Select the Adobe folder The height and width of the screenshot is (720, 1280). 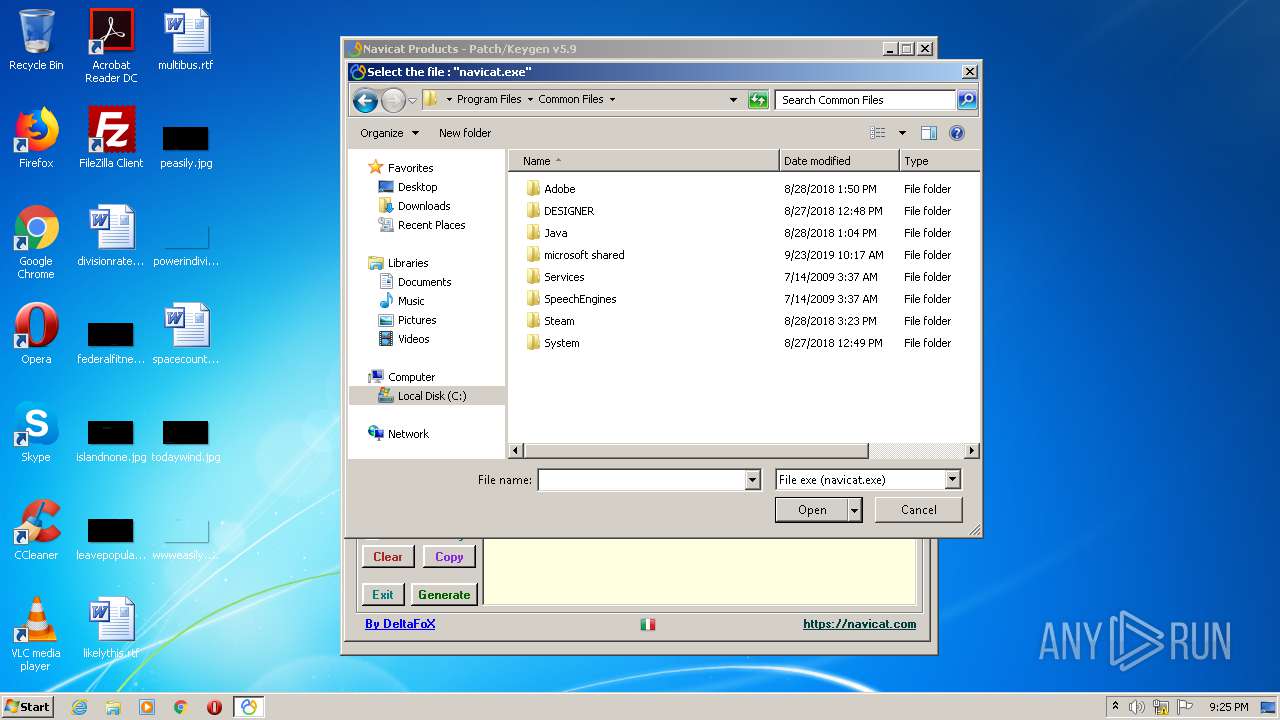(x=559, y=189)
